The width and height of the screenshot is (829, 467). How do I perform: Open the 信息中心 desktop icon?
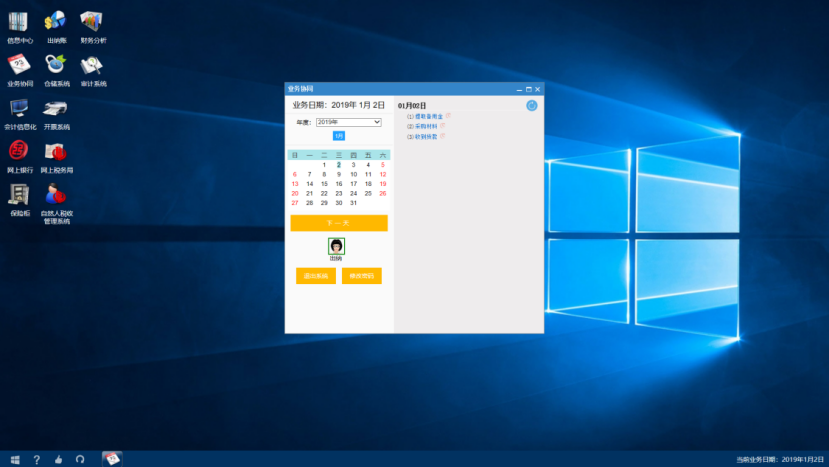tap(19, 27)
